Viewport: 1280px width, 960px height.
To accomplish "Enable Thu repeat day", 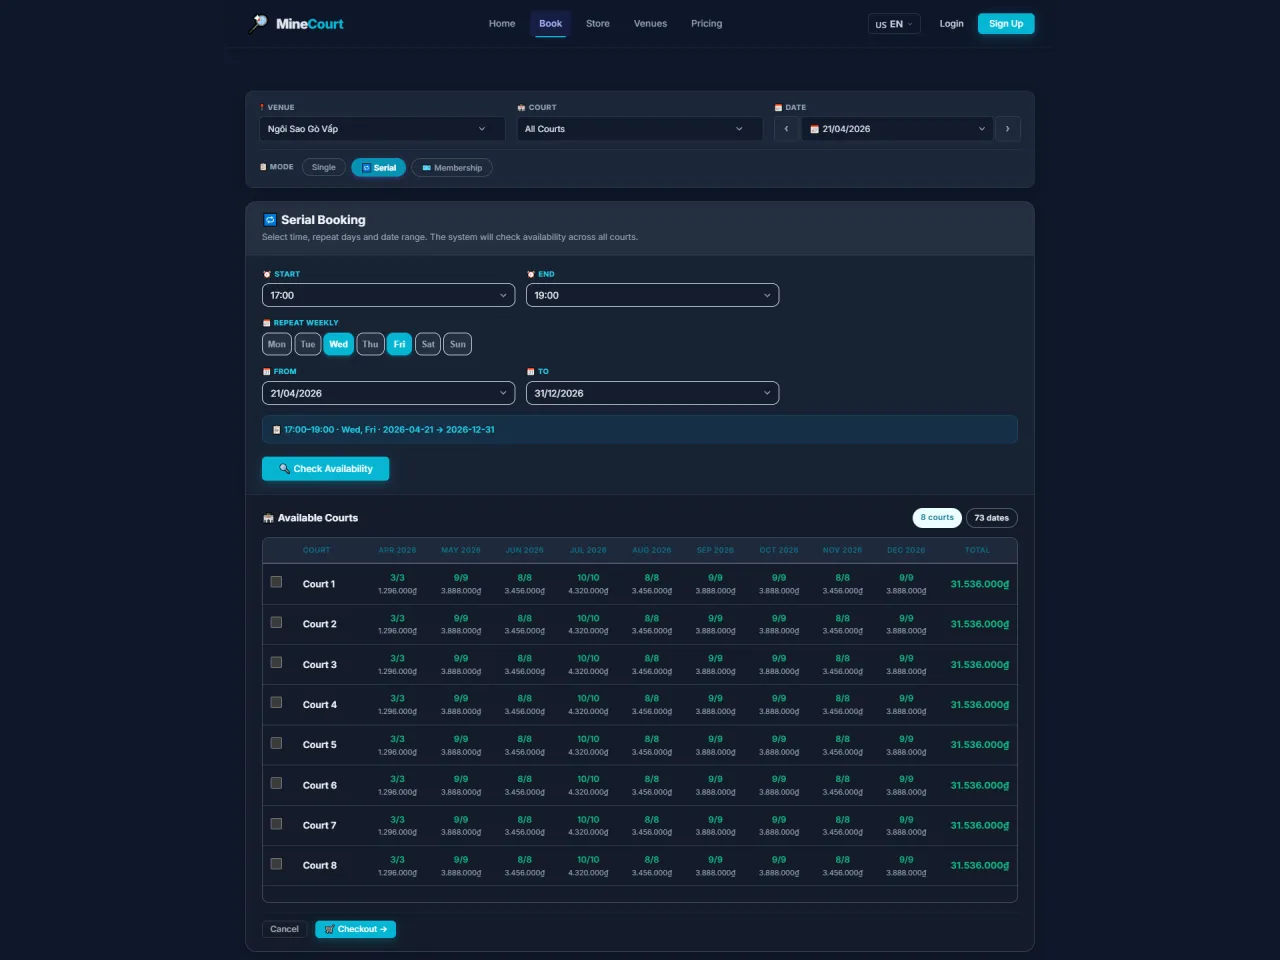I will coord(370,344).
